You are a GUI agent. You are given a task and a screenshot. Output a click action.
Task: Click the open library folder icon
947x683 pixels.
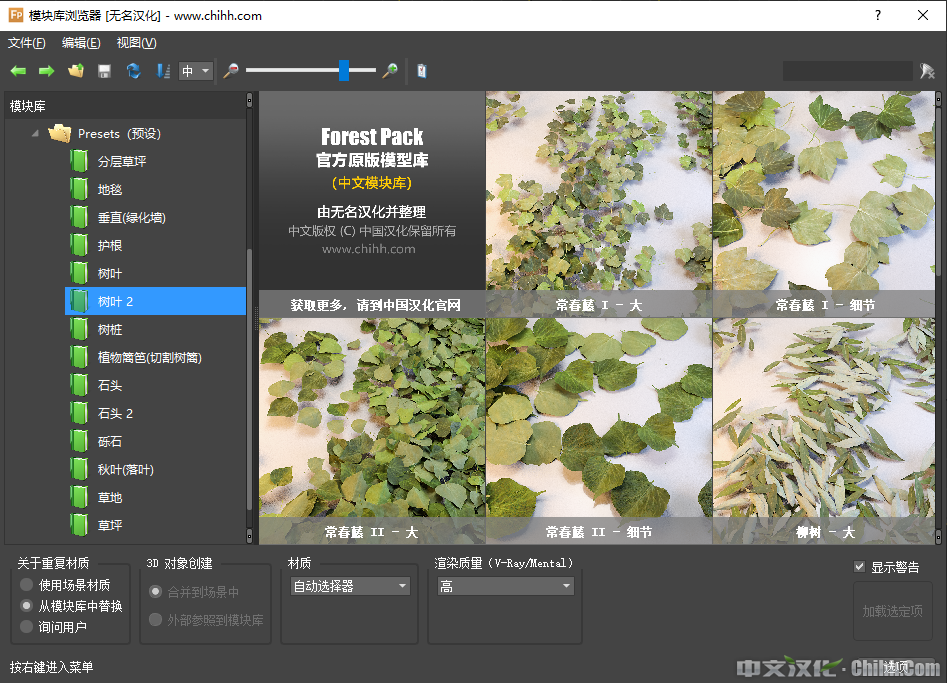[75, 71]
